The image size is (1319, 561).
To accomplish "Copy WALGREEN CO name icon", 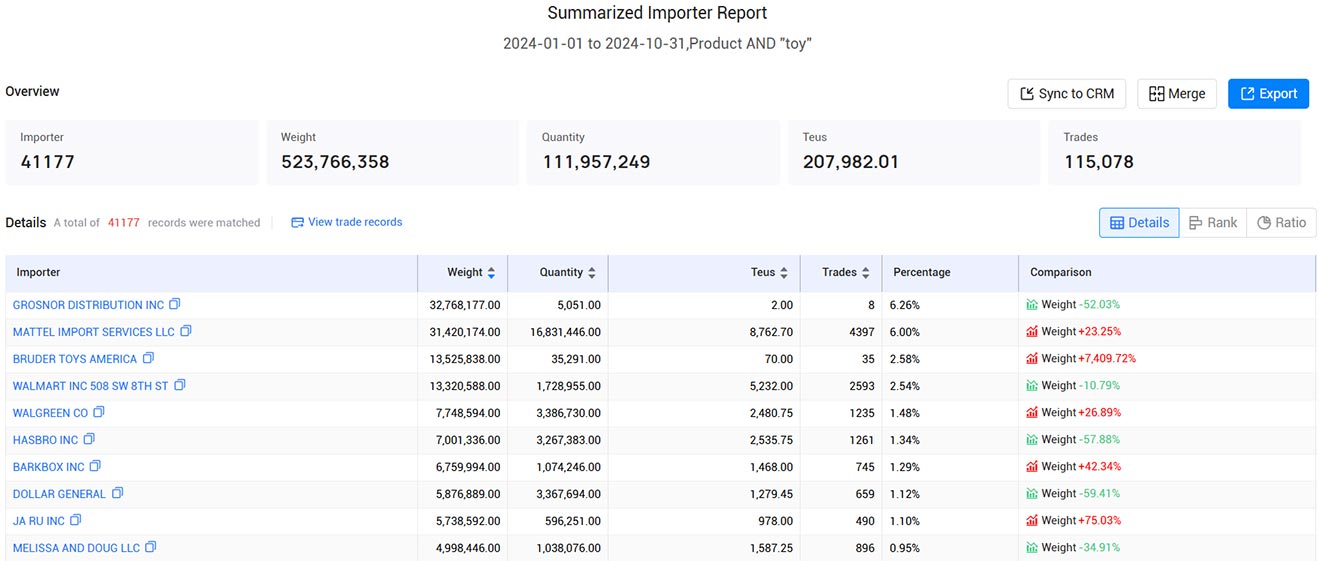I will point(99,412).
